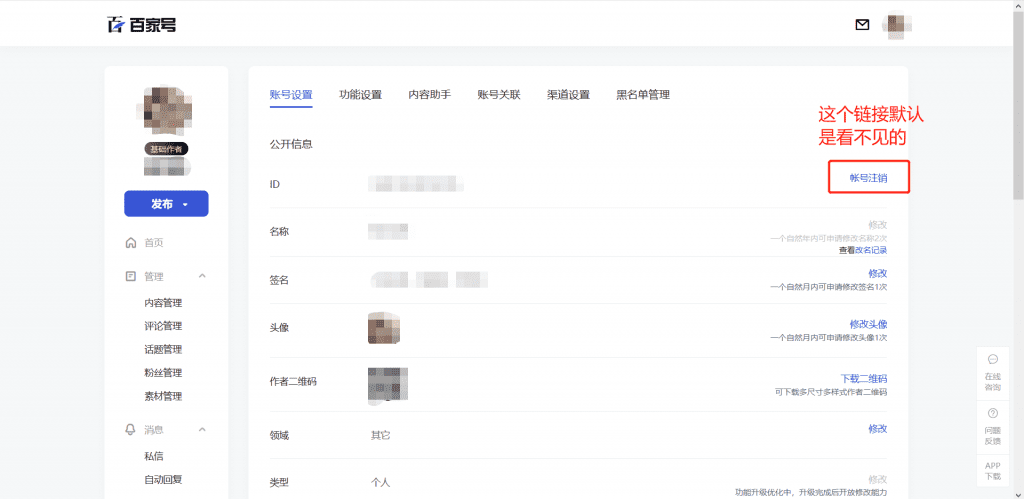The image size is (1024, 499).
Task: Collapse the 管理 section chevron
Action: pos(202,276)
